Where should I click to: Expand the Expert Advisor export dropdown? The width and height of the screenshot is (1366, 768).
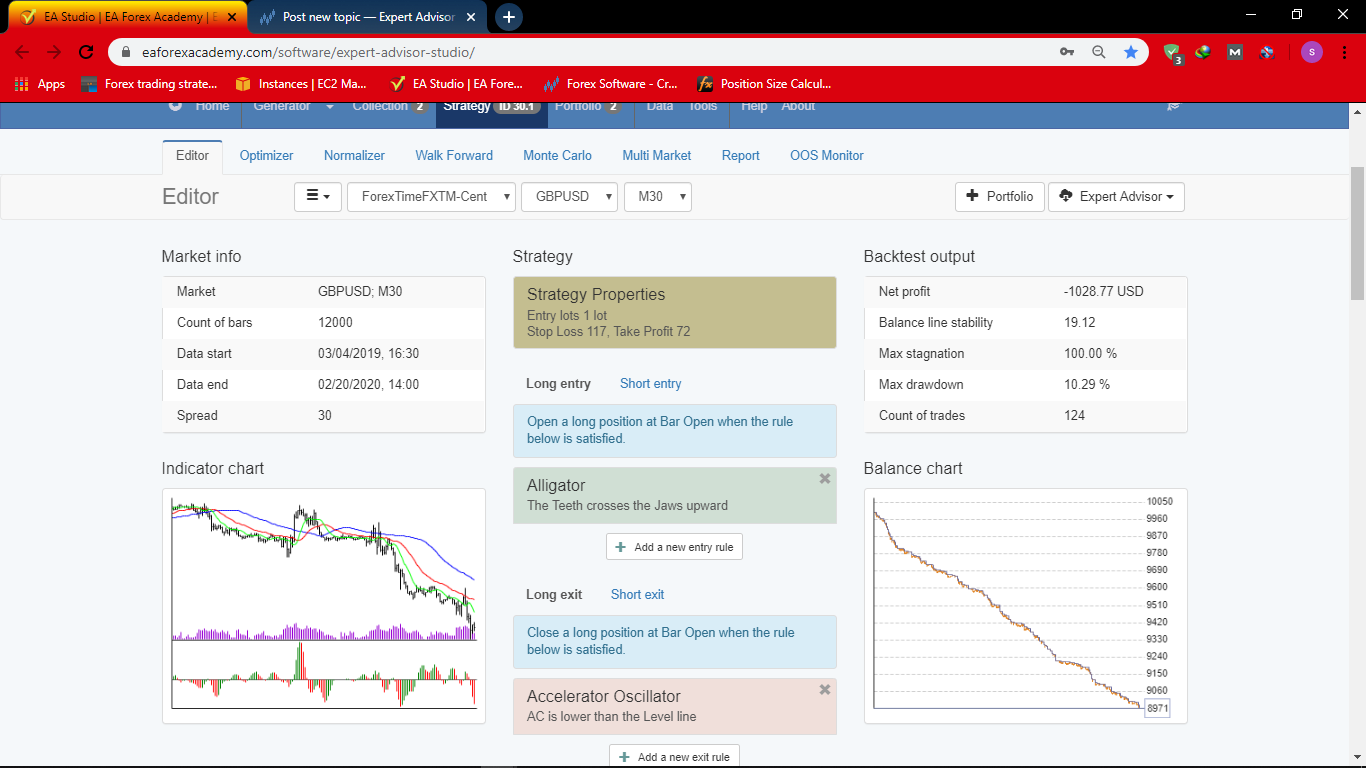pyautogui.click(x=1116, y=197)
